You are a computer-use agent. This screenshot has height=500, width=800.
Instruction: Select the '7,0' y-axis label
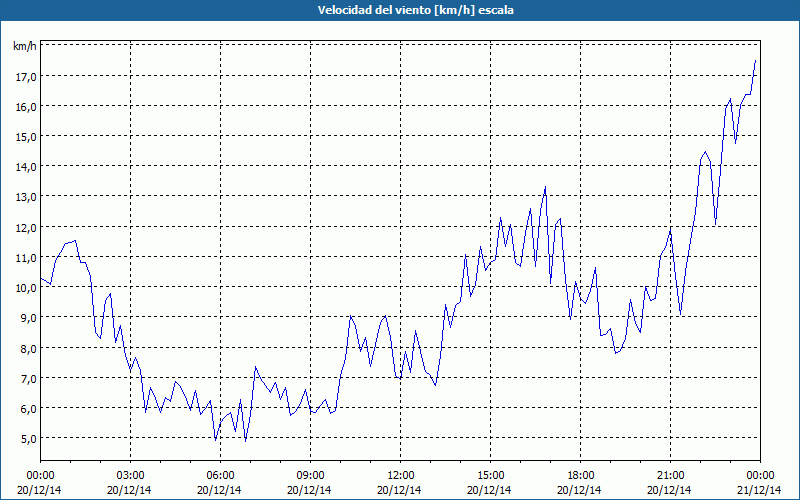tap(29, 379)
